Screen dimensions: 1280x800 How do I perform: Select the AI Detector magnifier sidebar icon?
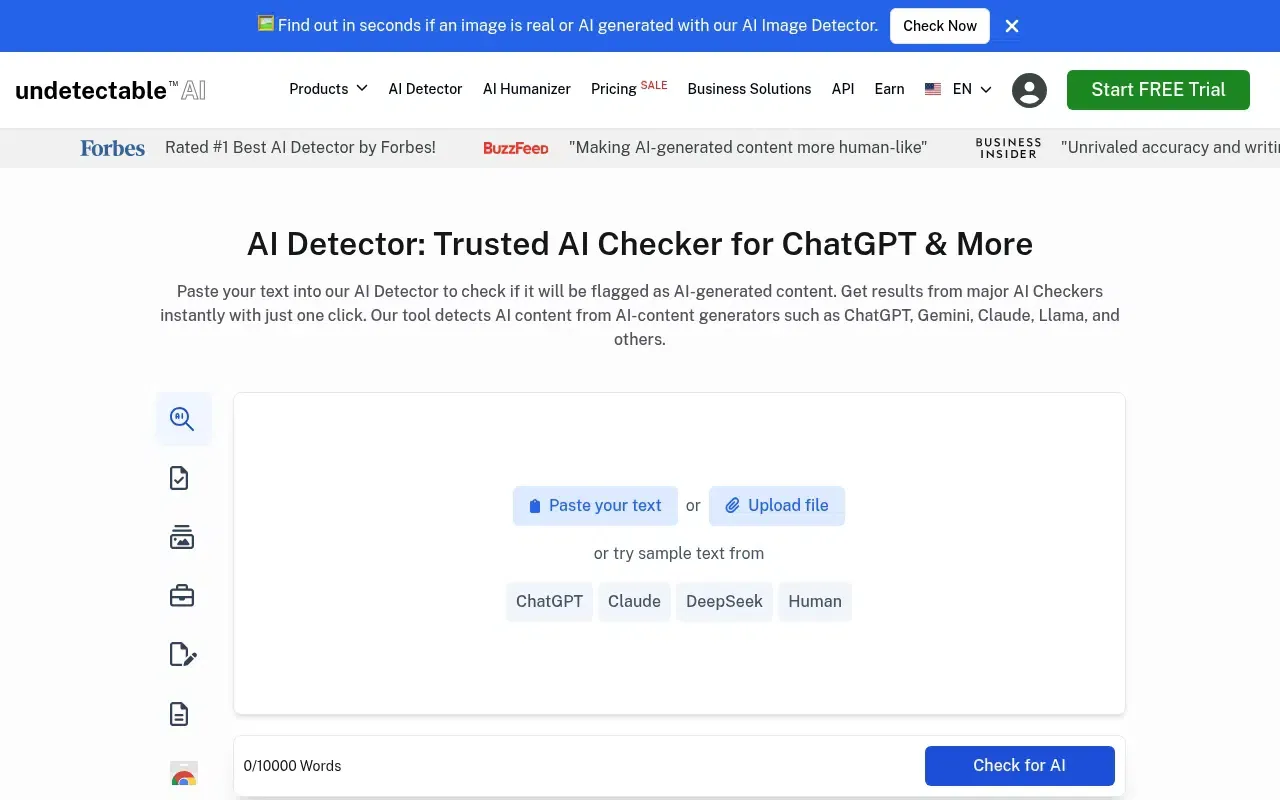(183, 419)
